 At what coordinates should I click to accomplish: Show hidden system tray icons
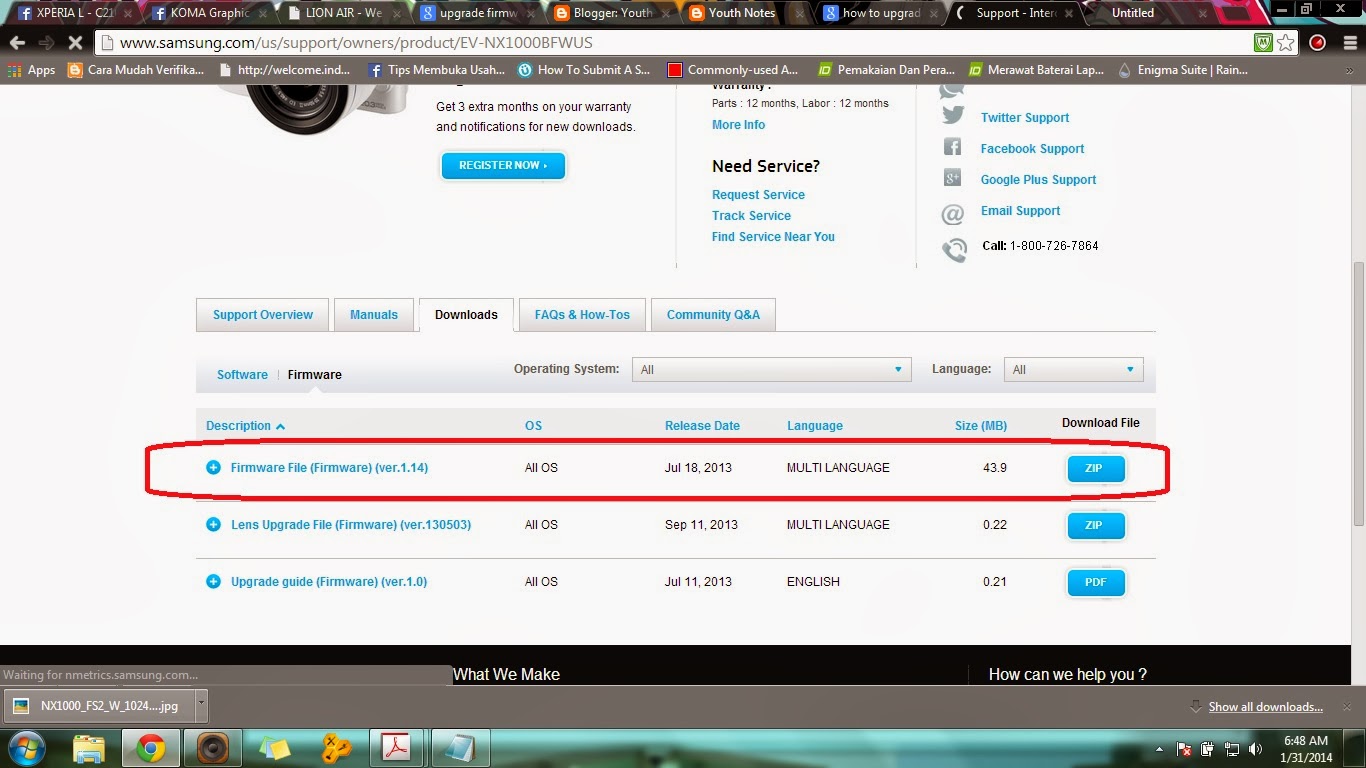click(x=1159, y=748)
